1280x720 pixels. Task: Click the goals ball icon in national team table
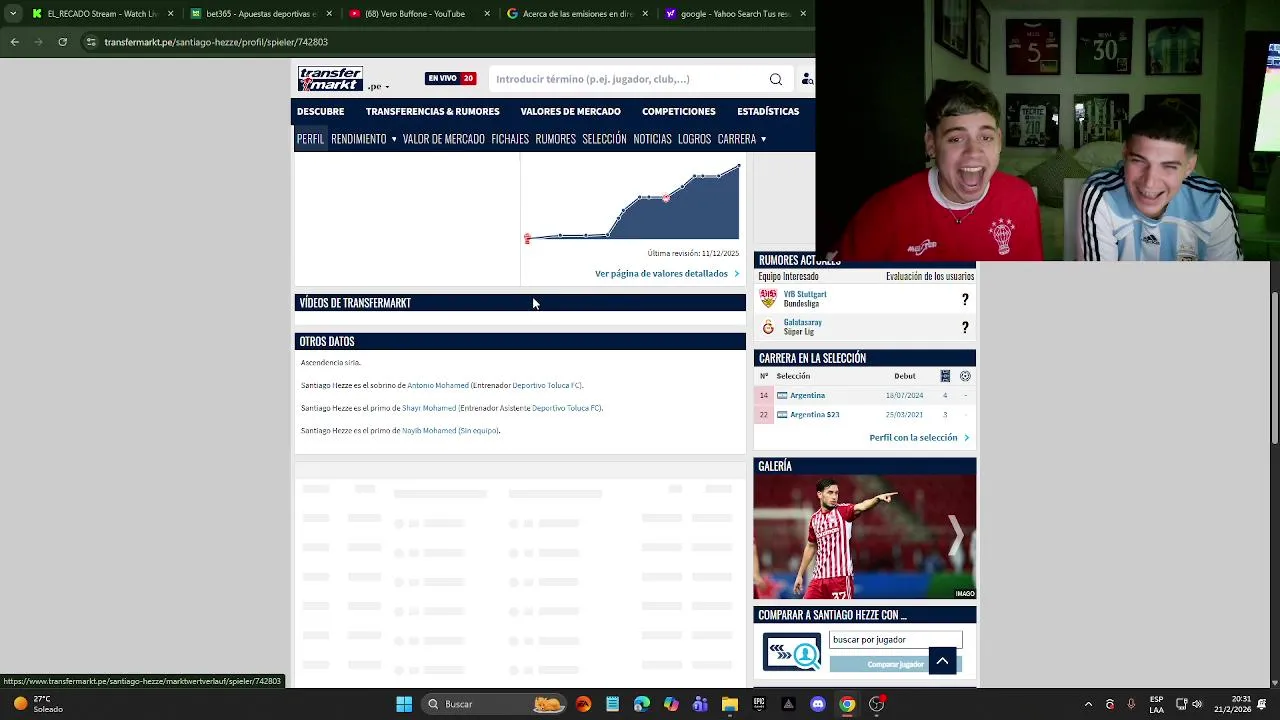pyautogui.click(x=965, y=376)
